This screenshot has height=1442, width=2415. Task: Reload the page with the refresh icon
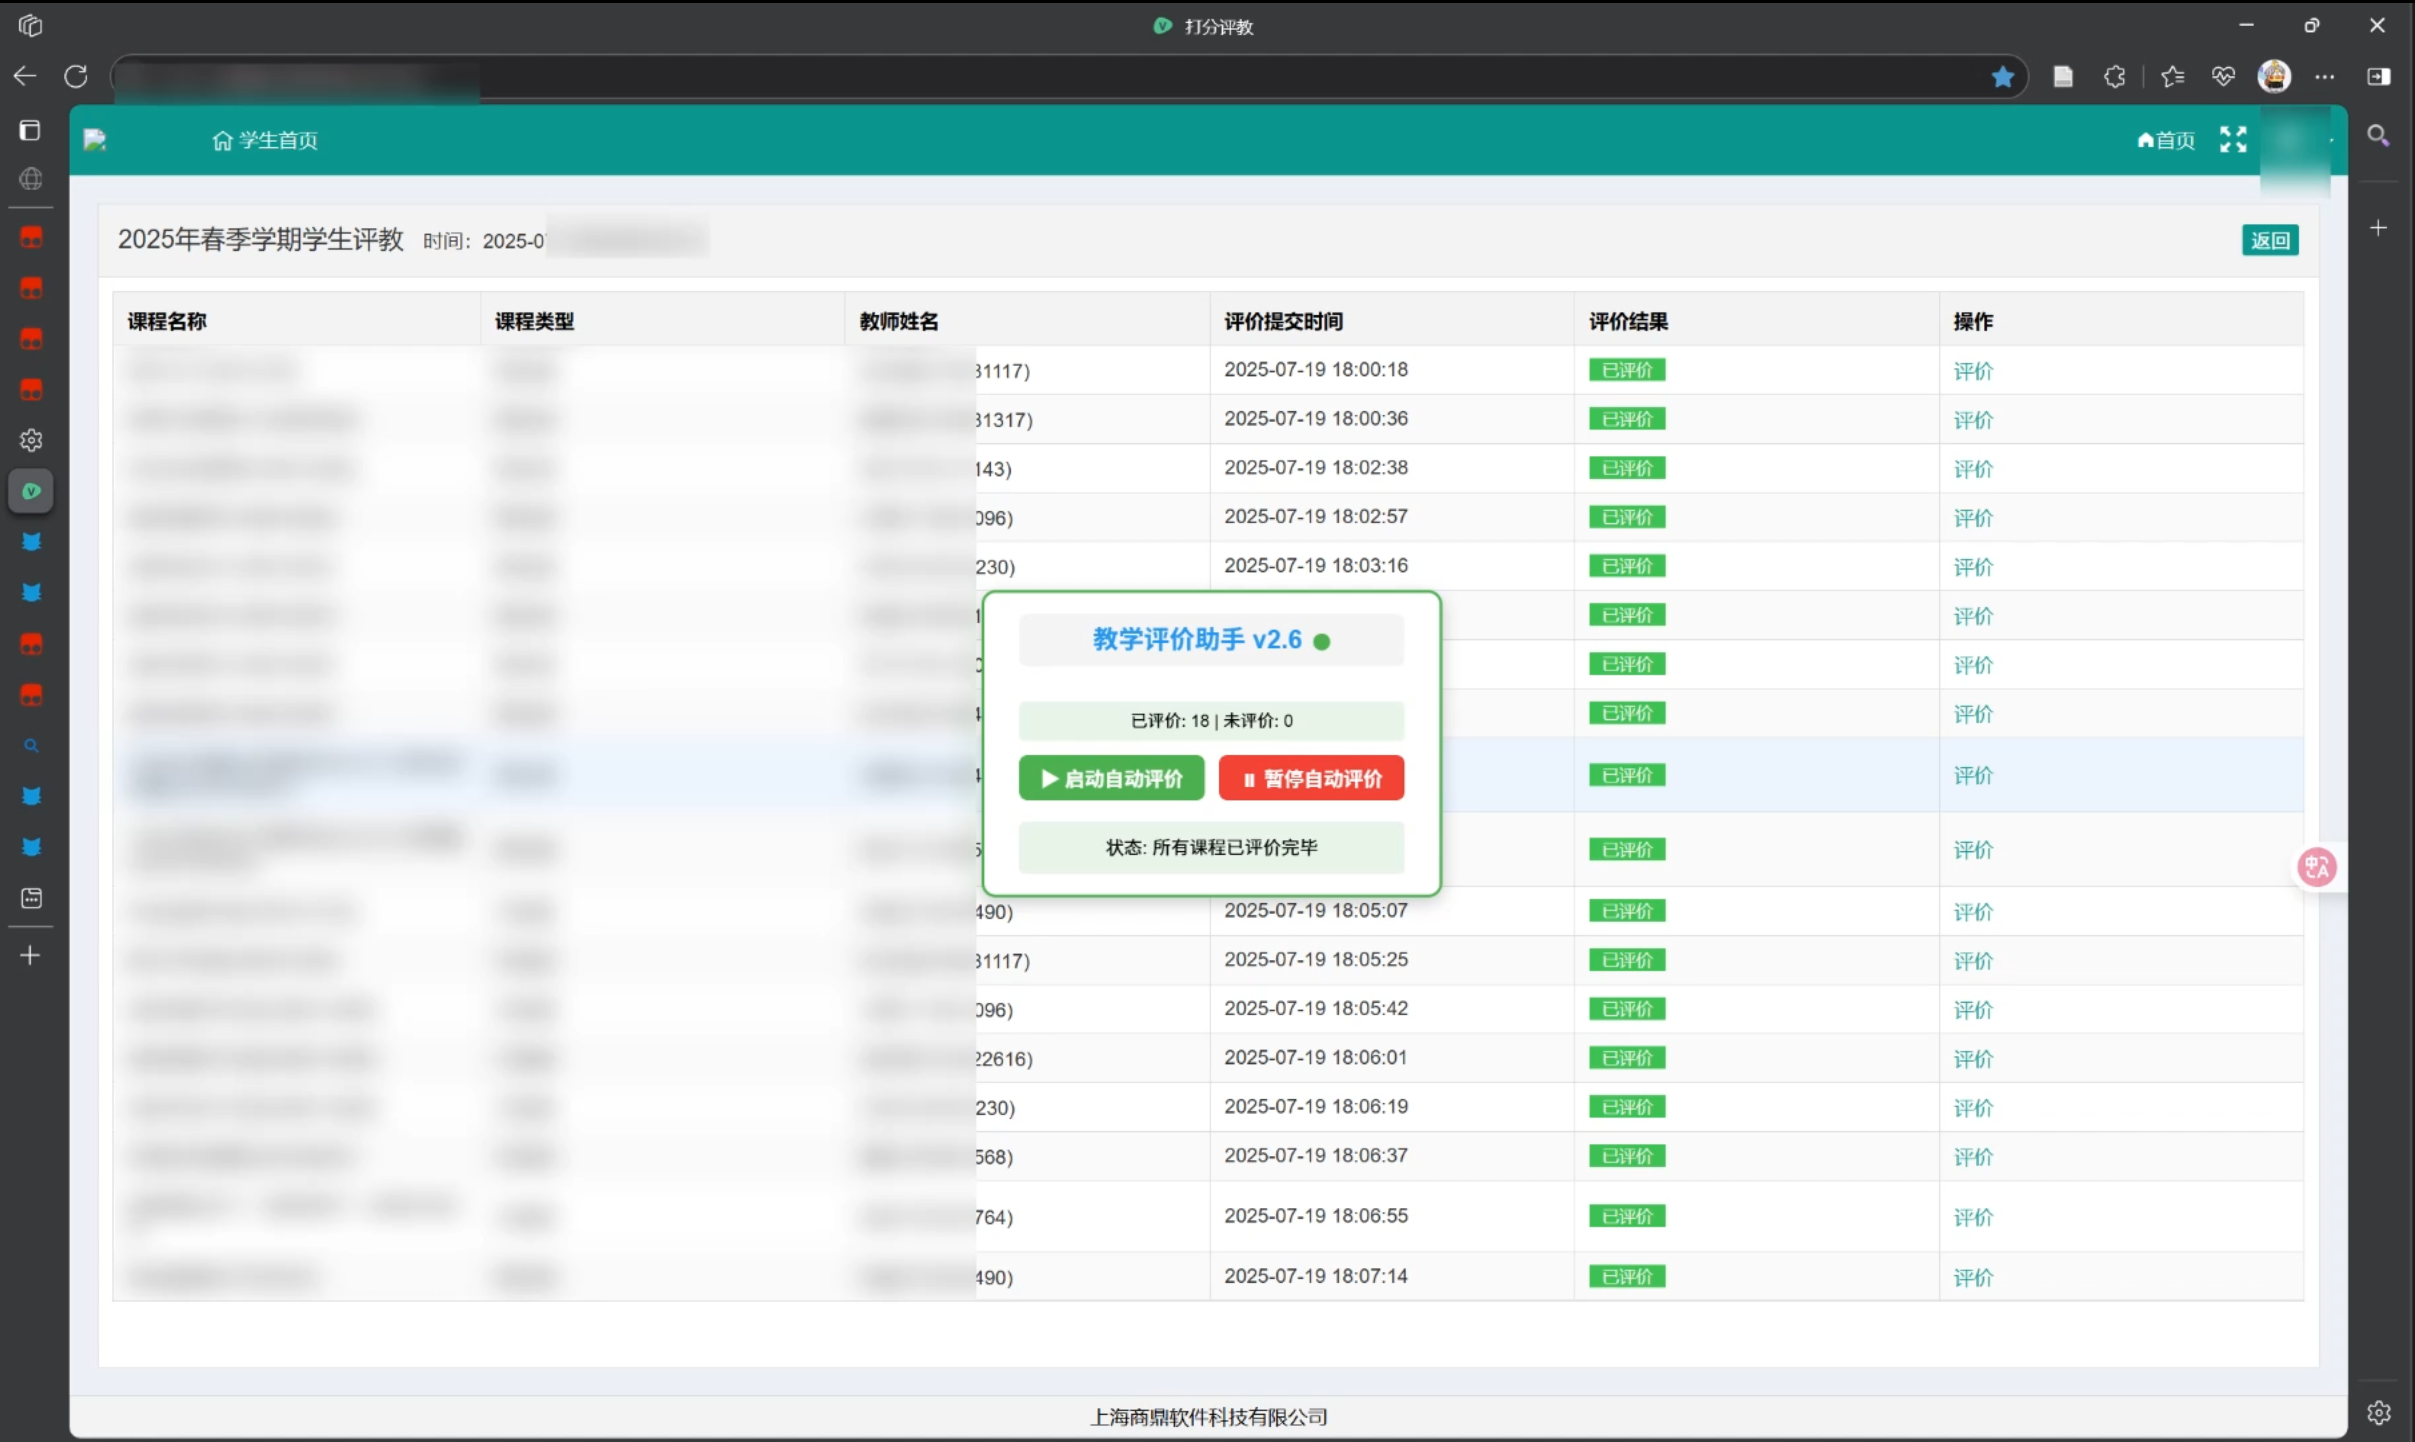[76, 76]
